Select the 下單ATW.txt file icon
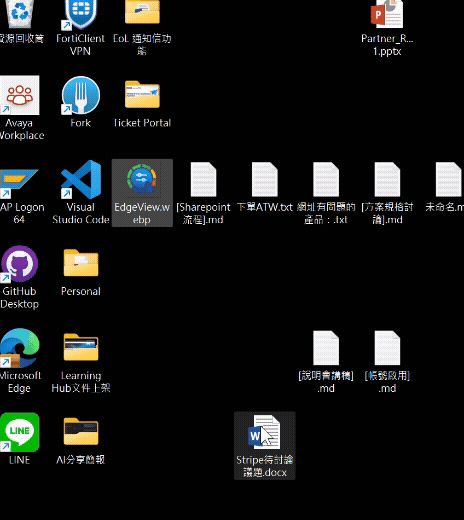 265,180
